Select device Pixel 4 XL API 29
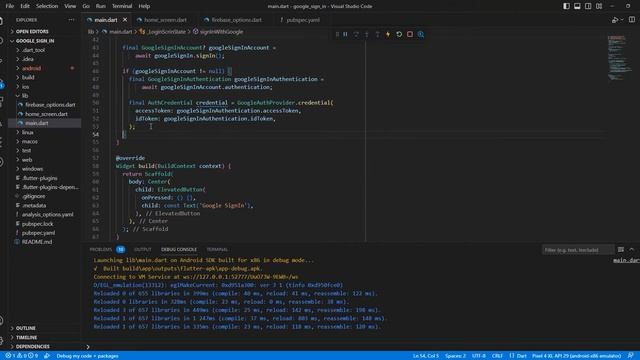The image size is (640, 360). [576, 356]
